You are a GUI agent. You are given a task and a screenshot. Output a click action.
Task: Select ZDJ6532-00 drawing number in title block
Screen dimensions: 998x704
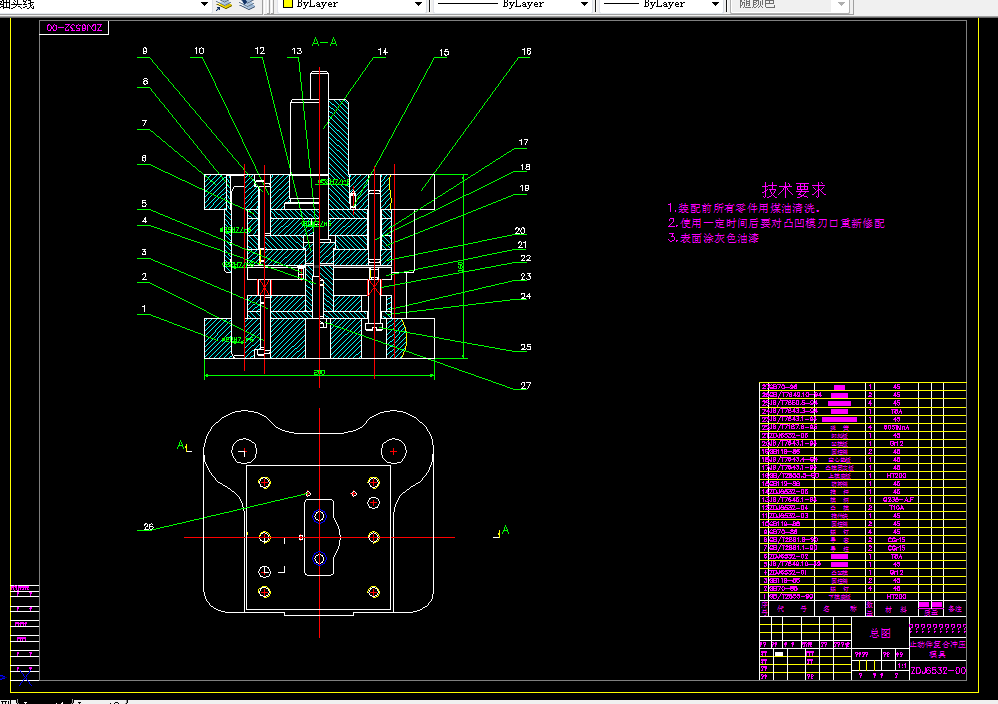(938, 670)
